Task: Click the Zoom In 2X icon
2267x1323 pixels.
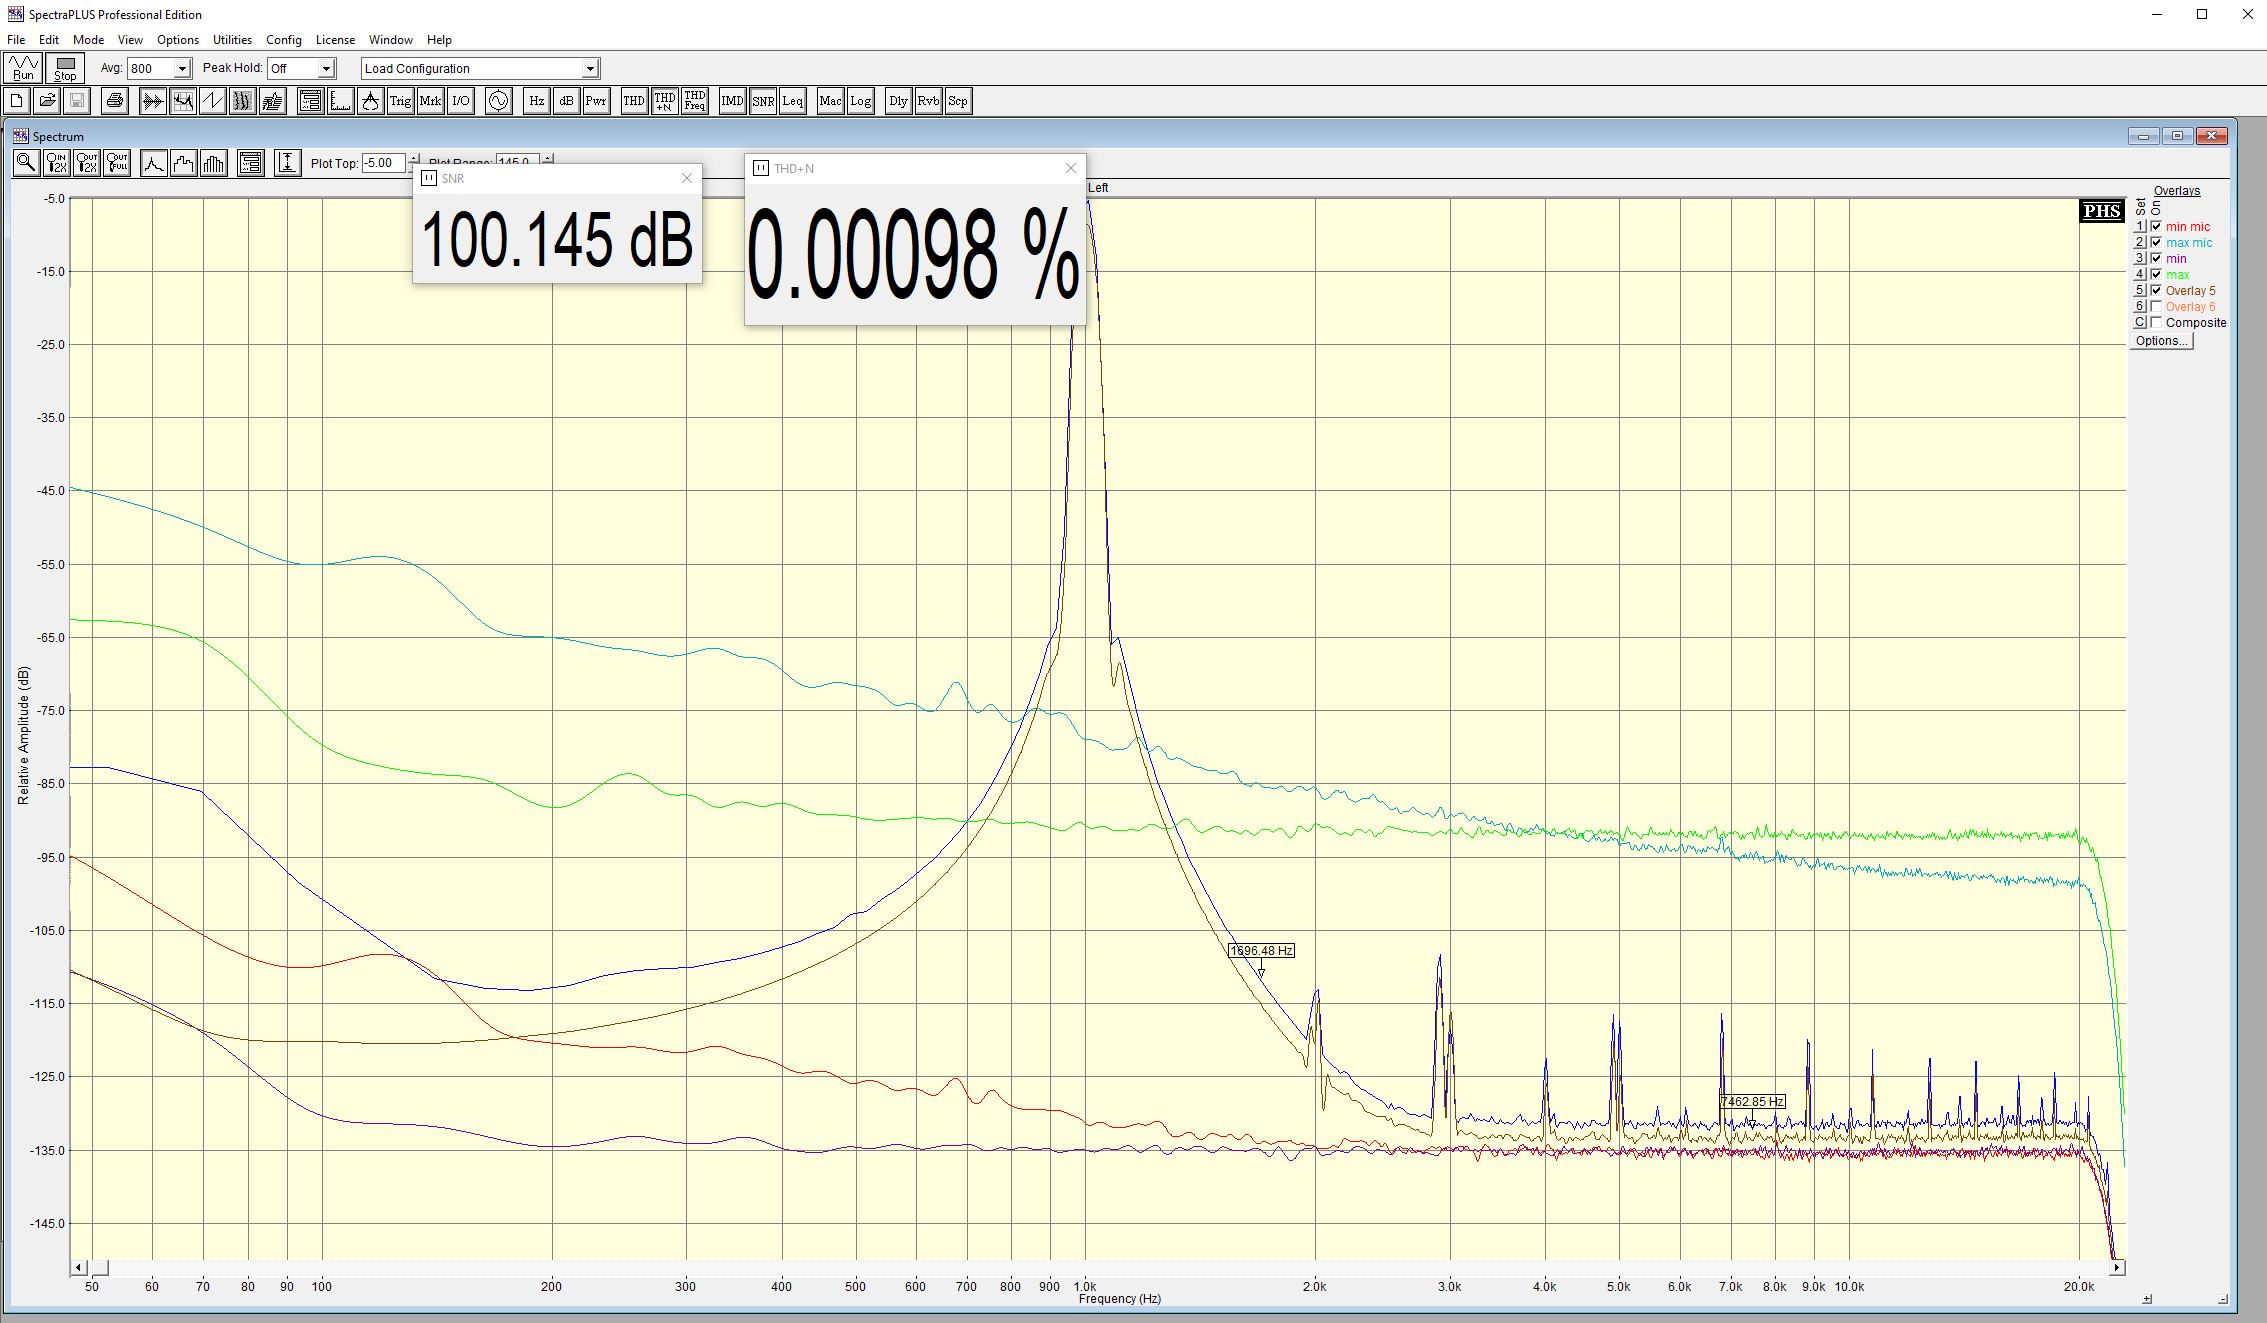Action: click(57, 163)
